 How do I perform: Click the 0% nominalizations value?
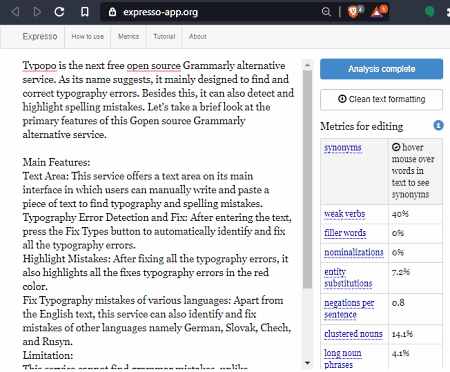pyautogui.click(x=398, y=252)
